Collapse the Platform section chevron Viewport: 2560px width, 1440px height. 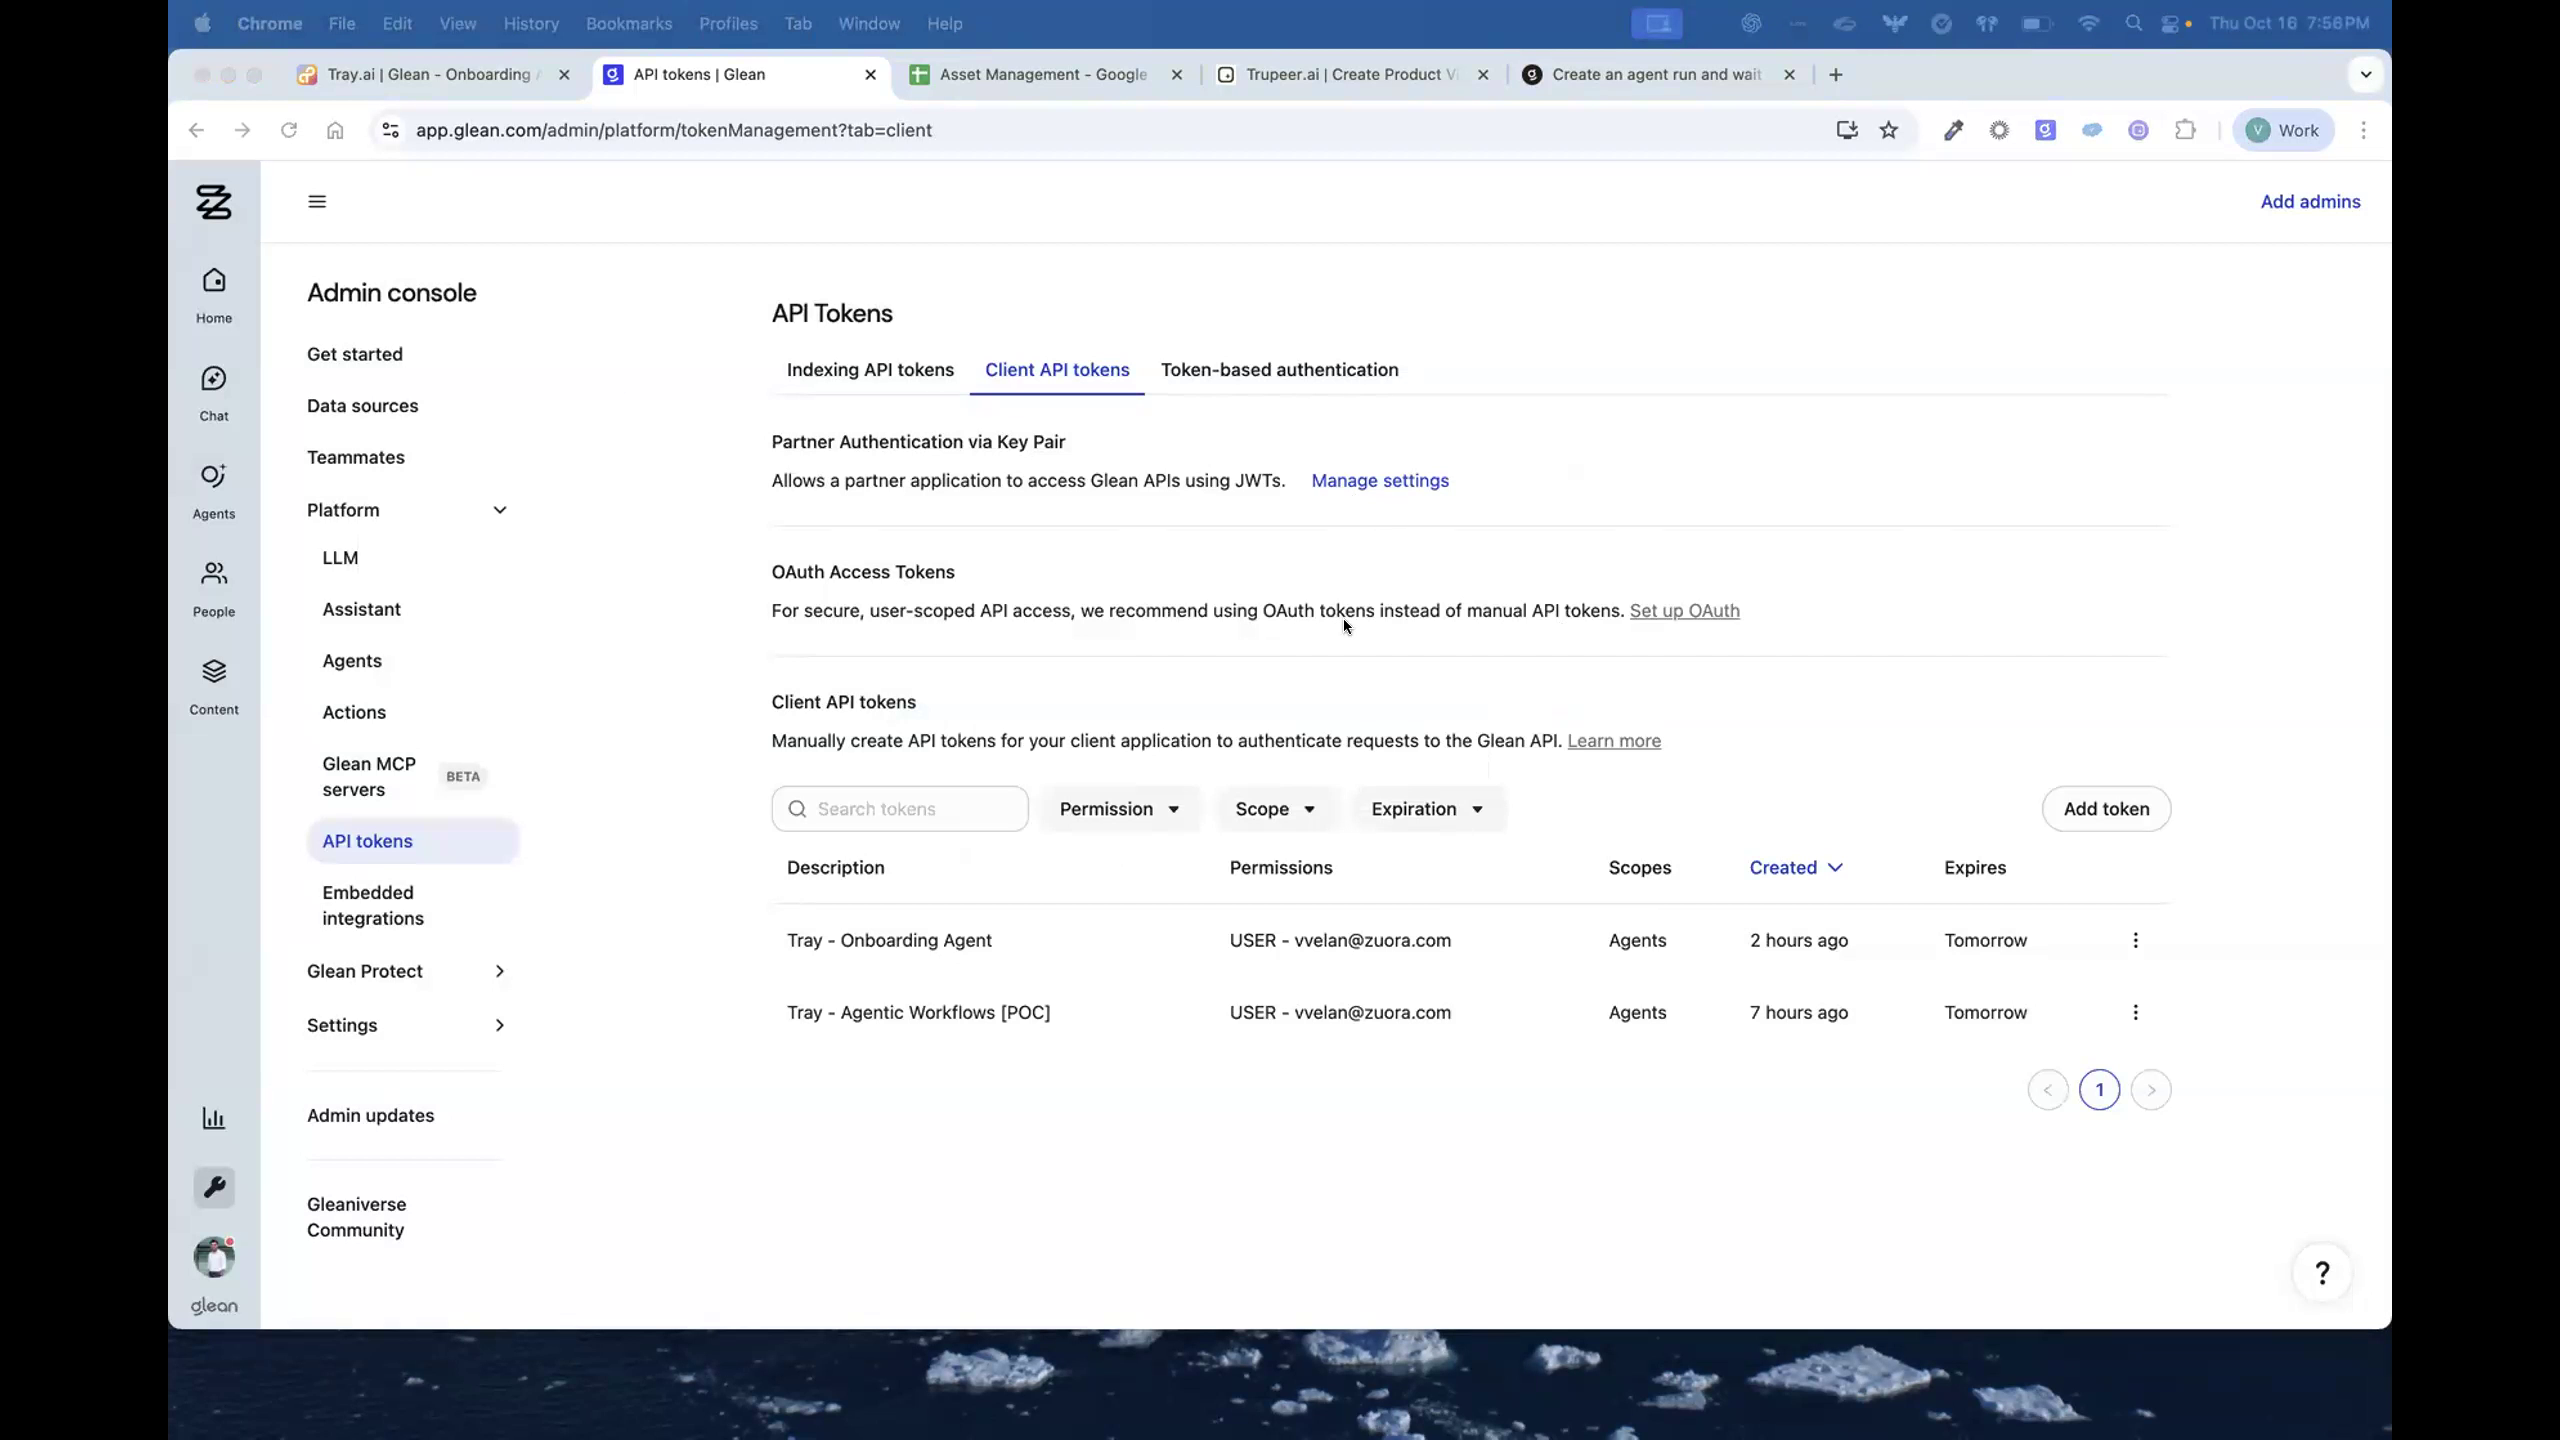click(x=499, y=509)
